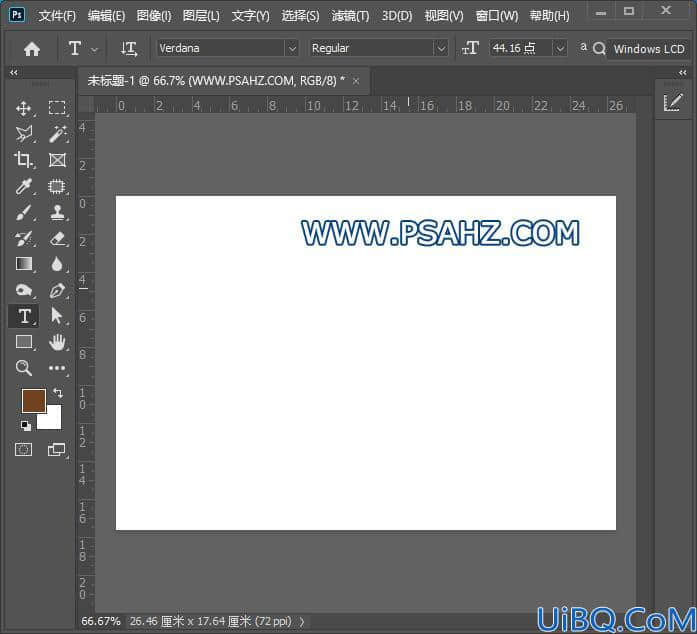This screenshot has height=634, width=697.
Task: Open the 帮助(H) menu
Action: [x=549, y=16]
